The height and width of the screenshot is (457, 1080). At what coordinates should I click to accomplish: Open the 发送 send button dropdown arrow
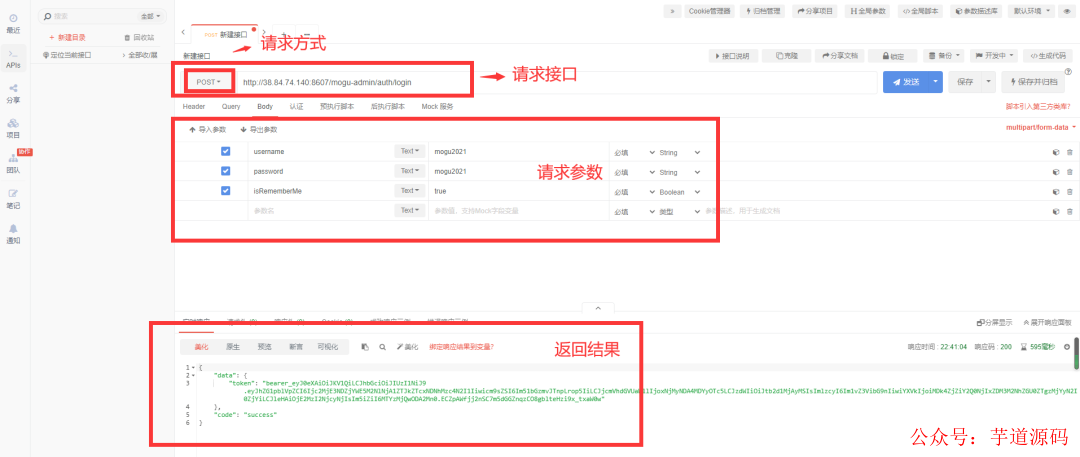click(x=935, y=82)
